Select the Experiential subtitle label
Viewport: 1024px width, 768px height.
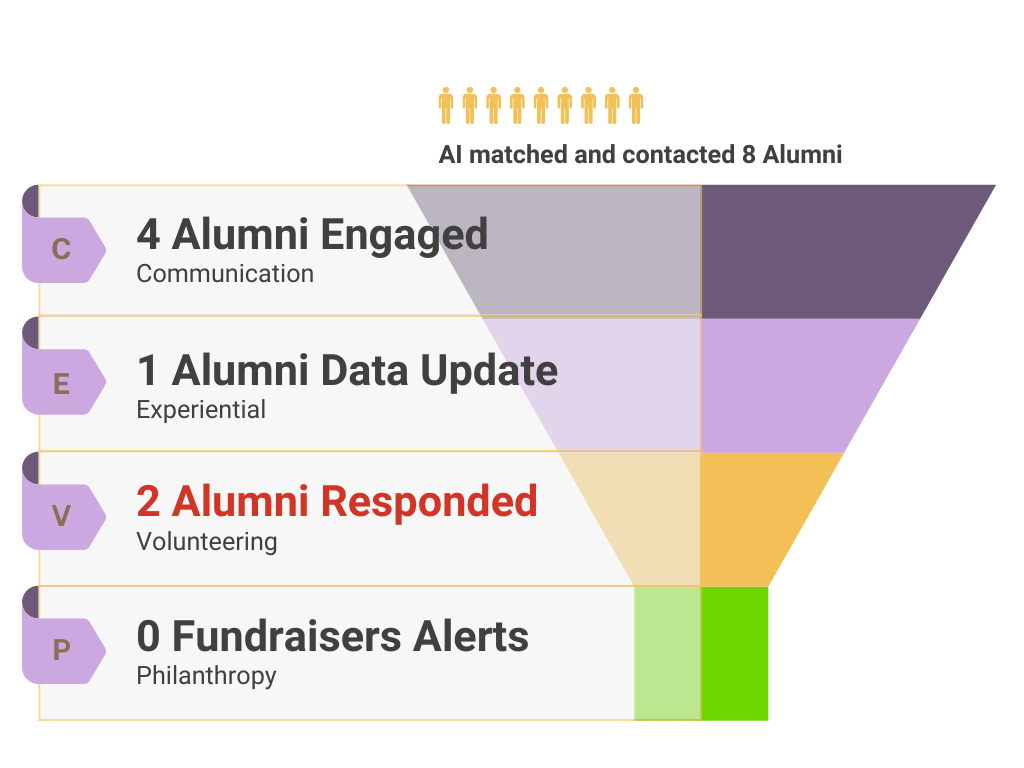(x=201, y=410)
